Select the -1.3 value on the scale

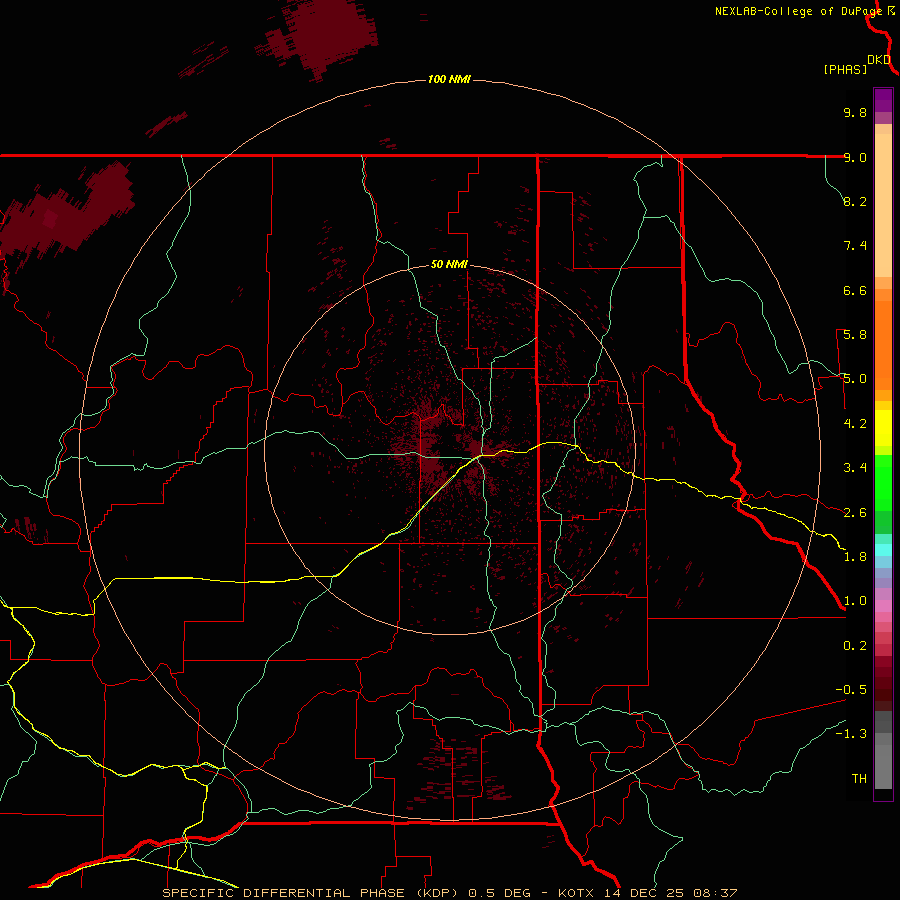pyautogui.click(x=851, y=734)
